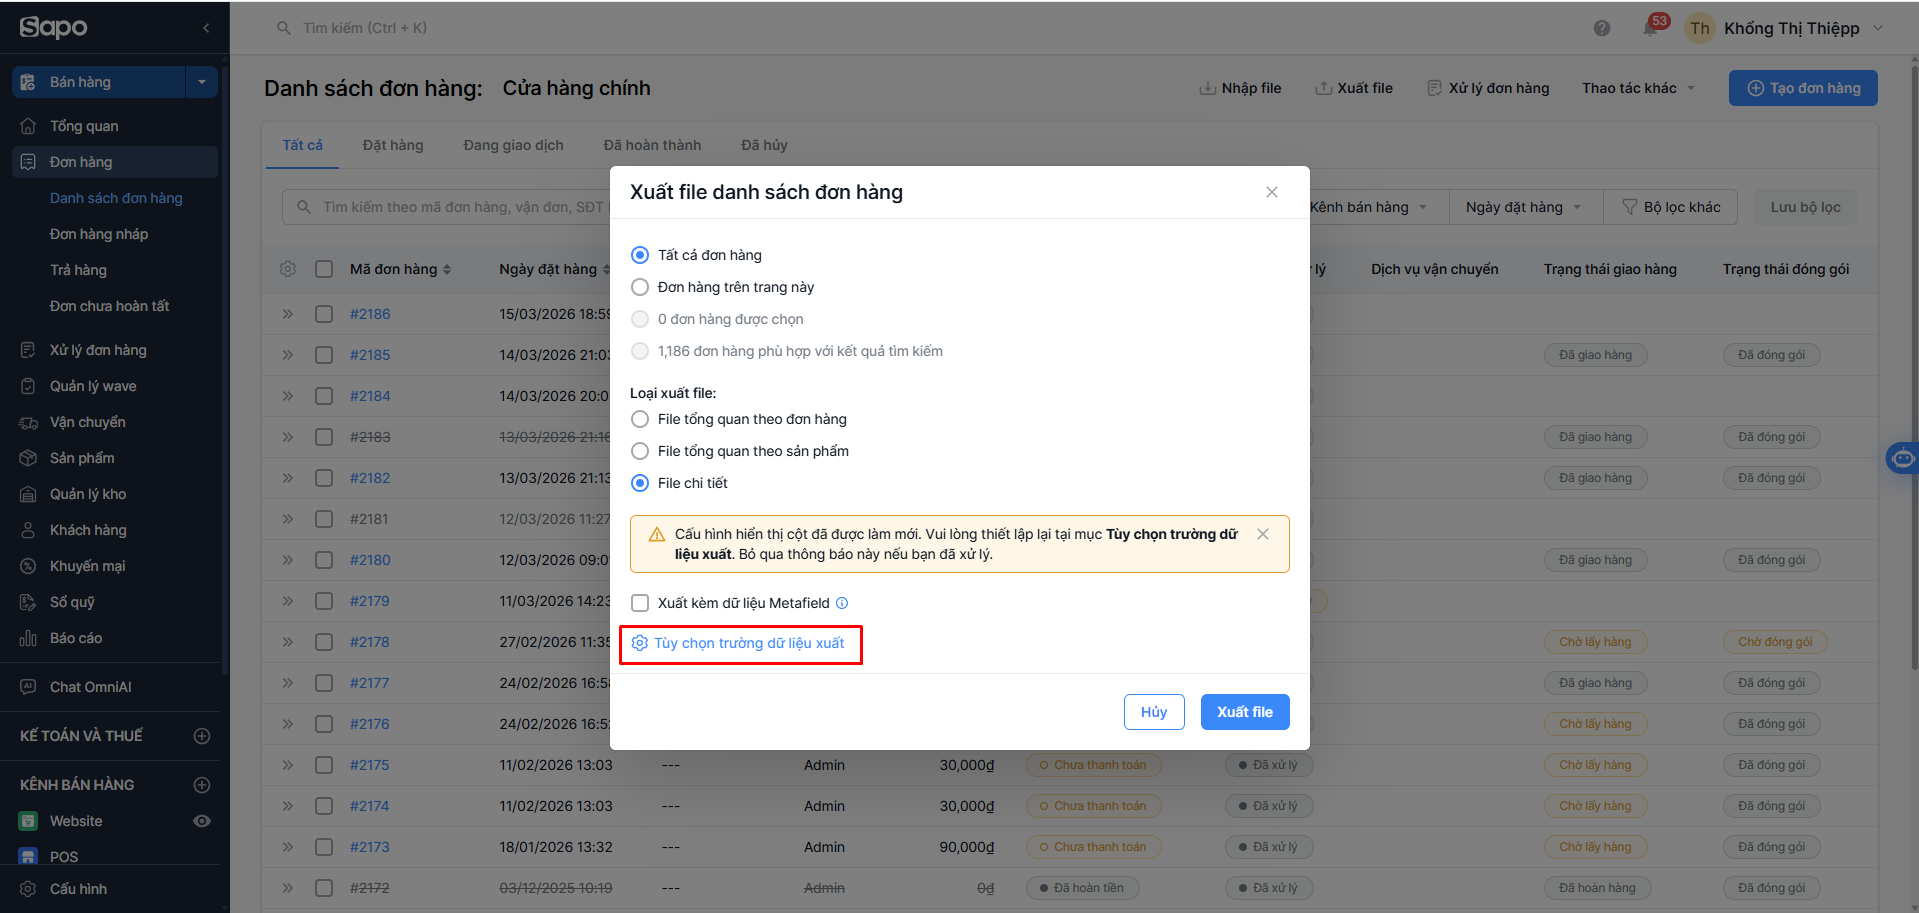Click the notification bell icon
The width and height of the screenshot is (1919, 913).
[x=1650, y=28]
